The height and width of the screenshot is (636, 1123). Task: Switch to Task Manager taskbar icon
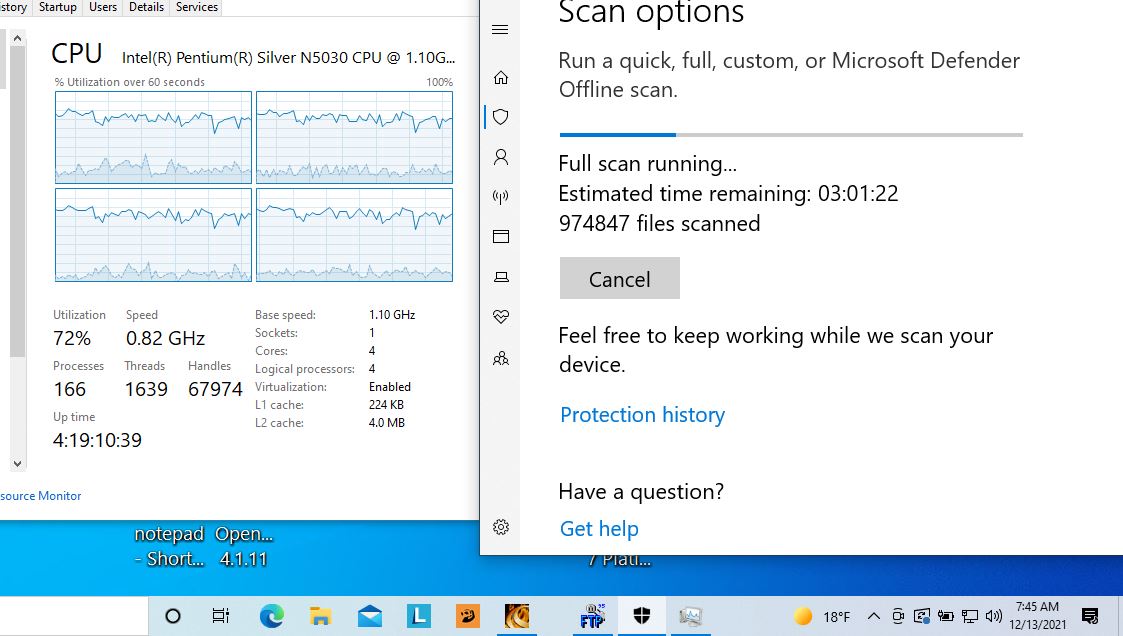point(690,616)
